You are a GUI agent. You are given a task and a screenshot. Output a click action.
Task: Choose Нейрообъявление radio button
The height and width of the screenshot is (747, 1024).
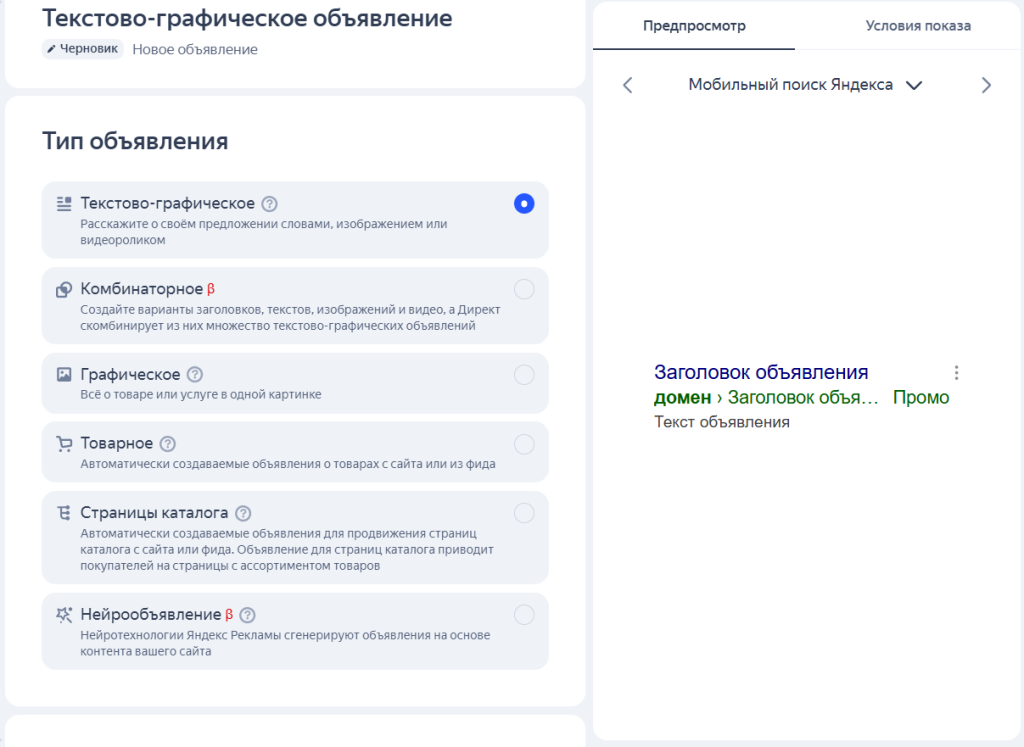tap(524, 615)
